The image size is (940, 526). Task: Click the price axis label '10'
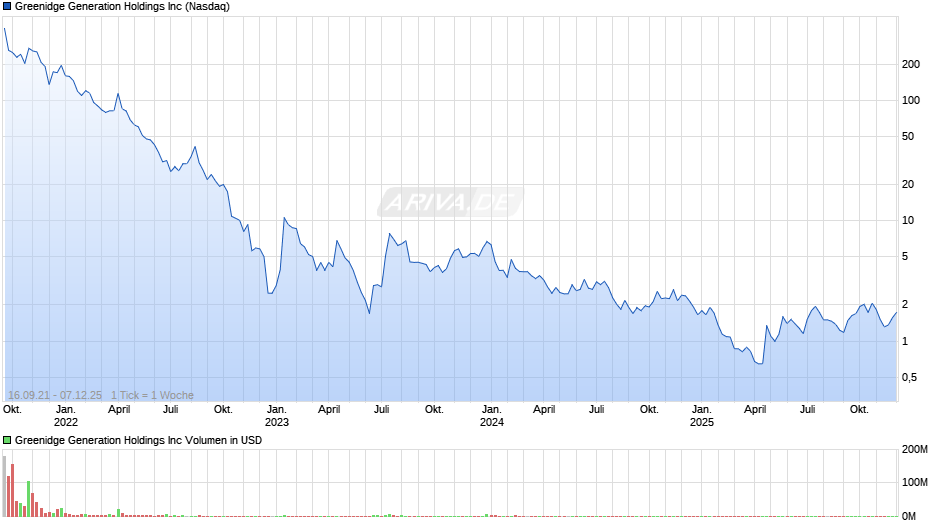point(908,221)
